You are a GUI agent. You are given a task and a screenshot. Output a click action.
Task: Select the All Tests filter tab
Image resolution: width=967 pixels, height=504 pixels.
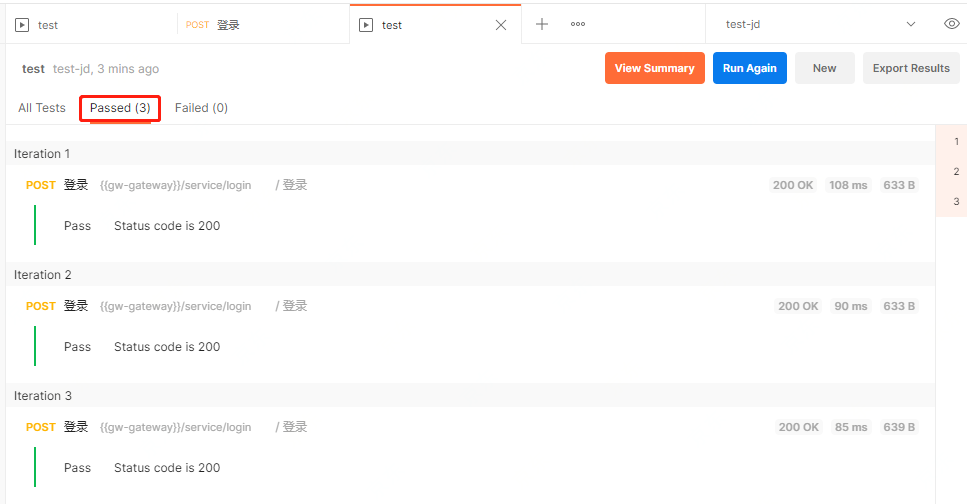[42, 108]
